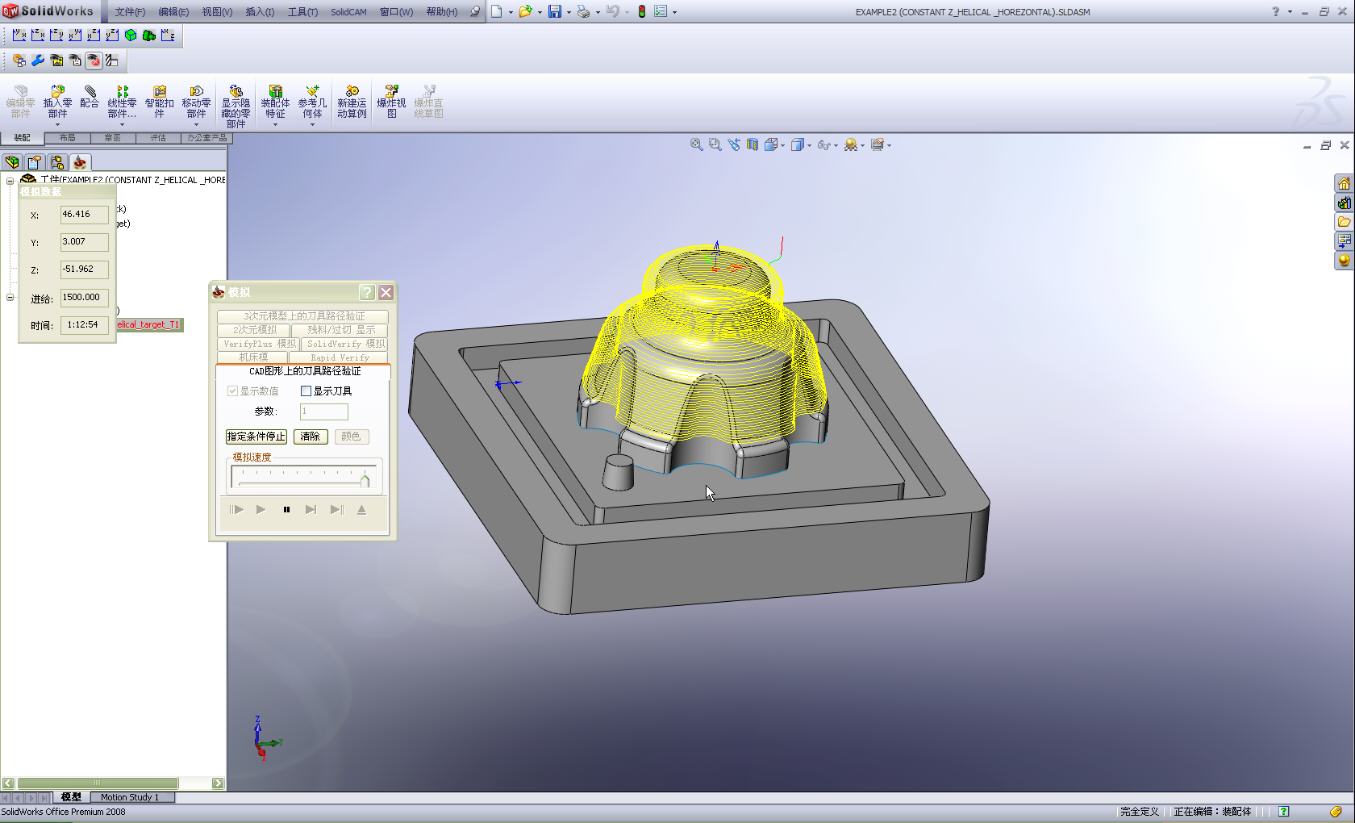Open the 文件(F) menu
The image size is (1355, 823).
coord(130,12)
